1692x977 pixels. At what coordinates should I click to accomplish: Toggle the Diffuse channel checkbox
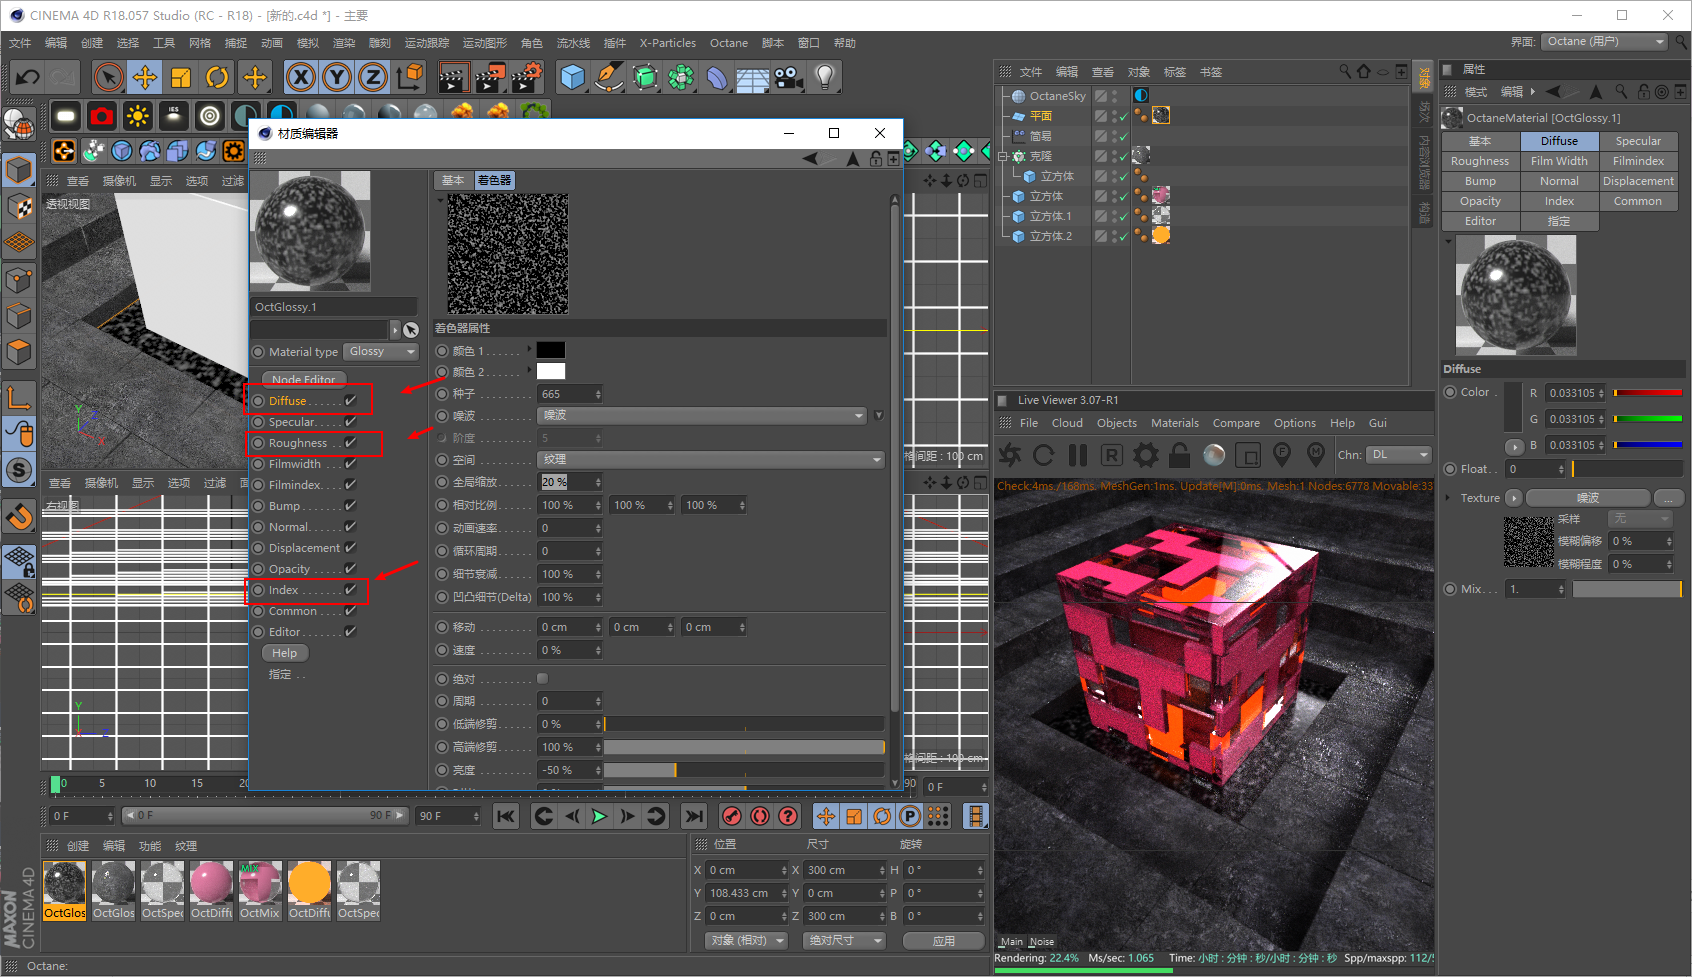click(x=351, y=400)
